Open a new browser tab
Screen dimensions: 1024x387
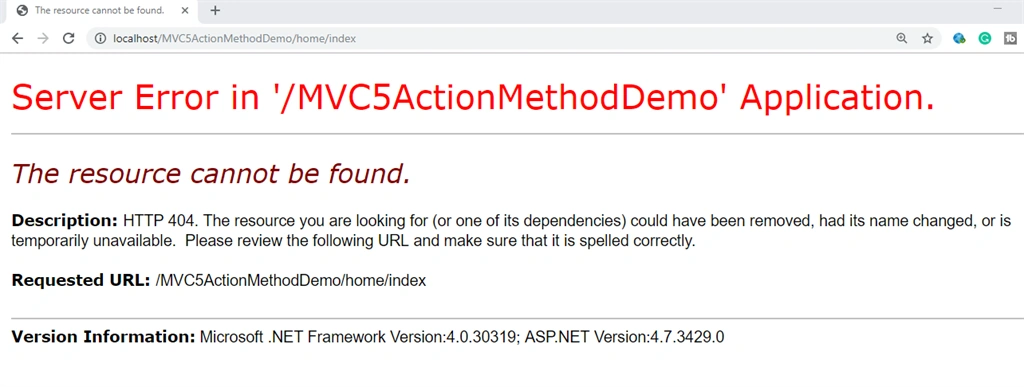tap(216, 10)
